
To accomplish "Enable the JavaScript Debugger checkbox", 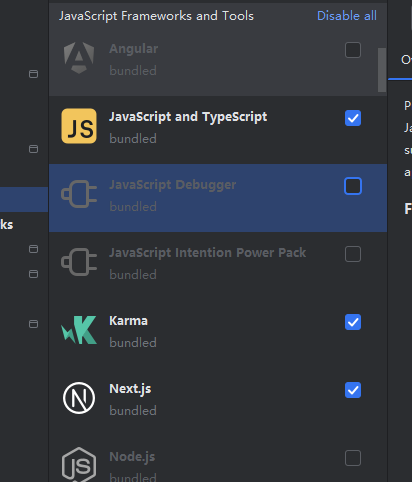I will pos(353,186).
